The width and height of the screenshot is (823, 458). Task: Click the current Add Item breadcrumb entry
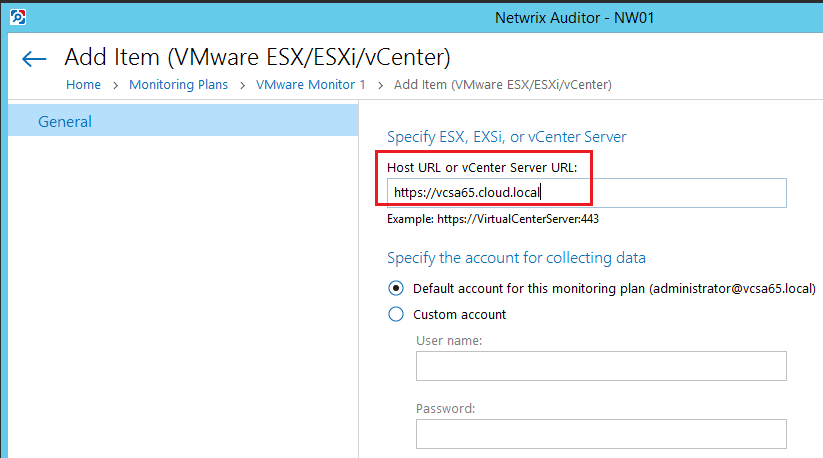coord(502,85)
